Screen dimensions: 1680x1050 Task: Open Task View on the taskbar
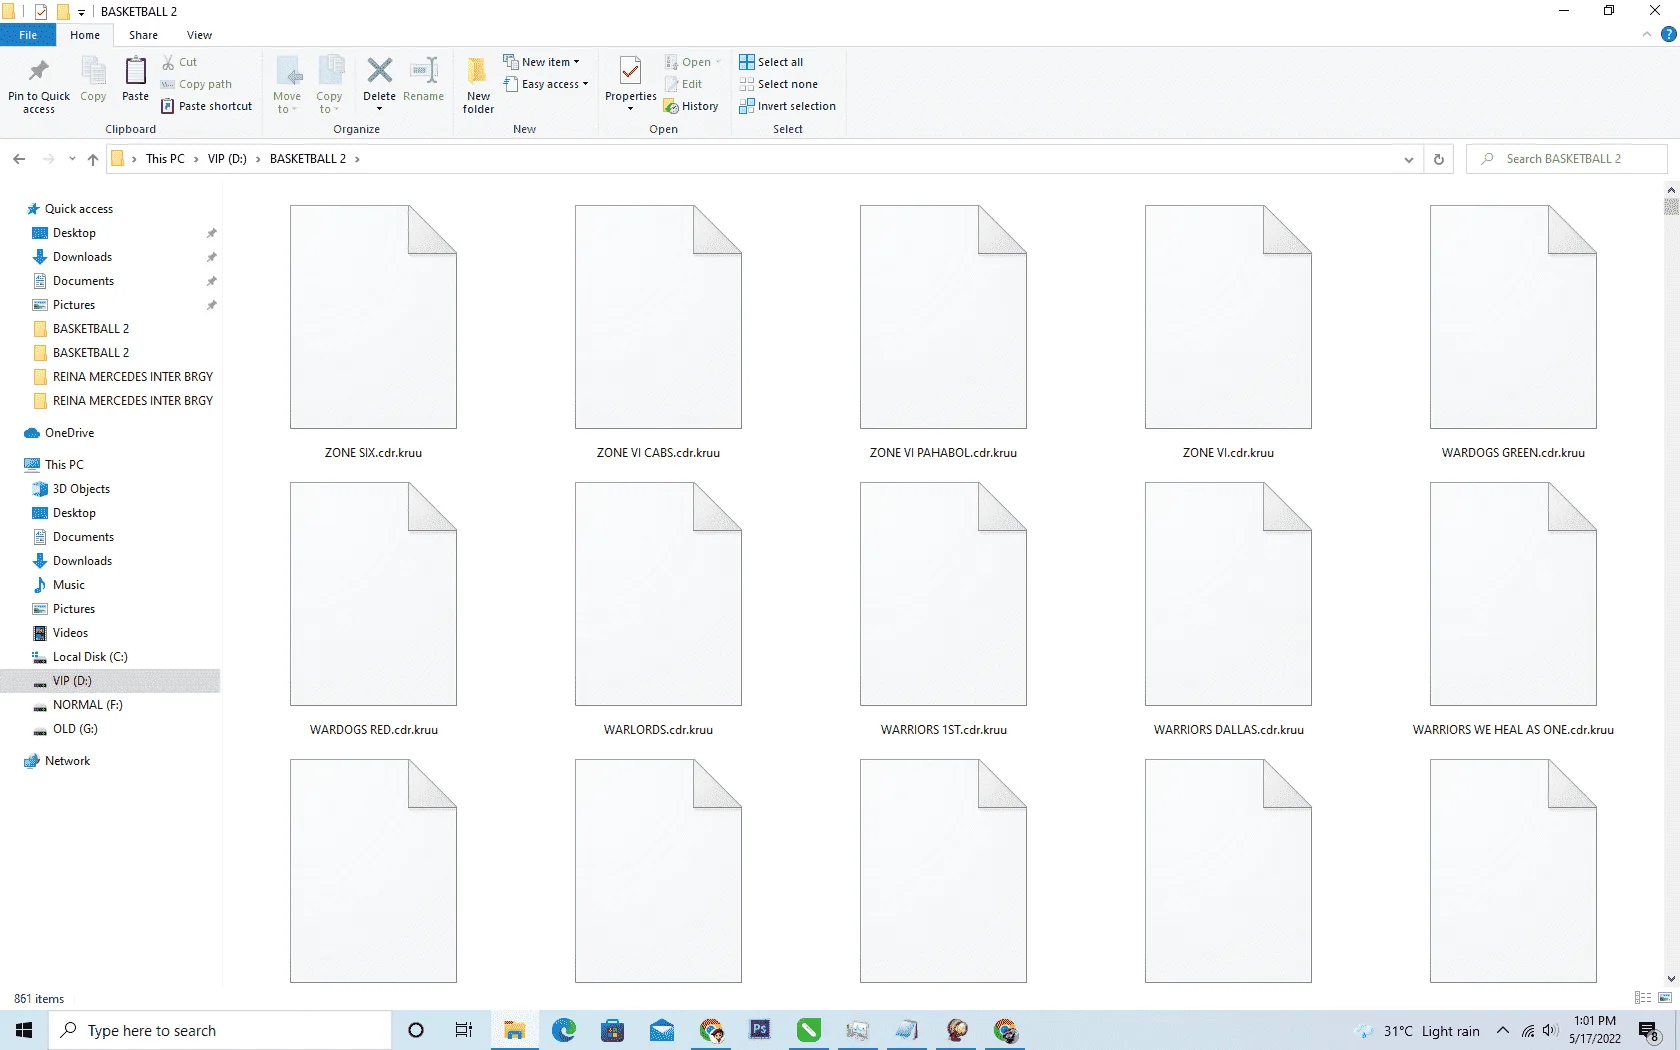[x=464, y=1030]
